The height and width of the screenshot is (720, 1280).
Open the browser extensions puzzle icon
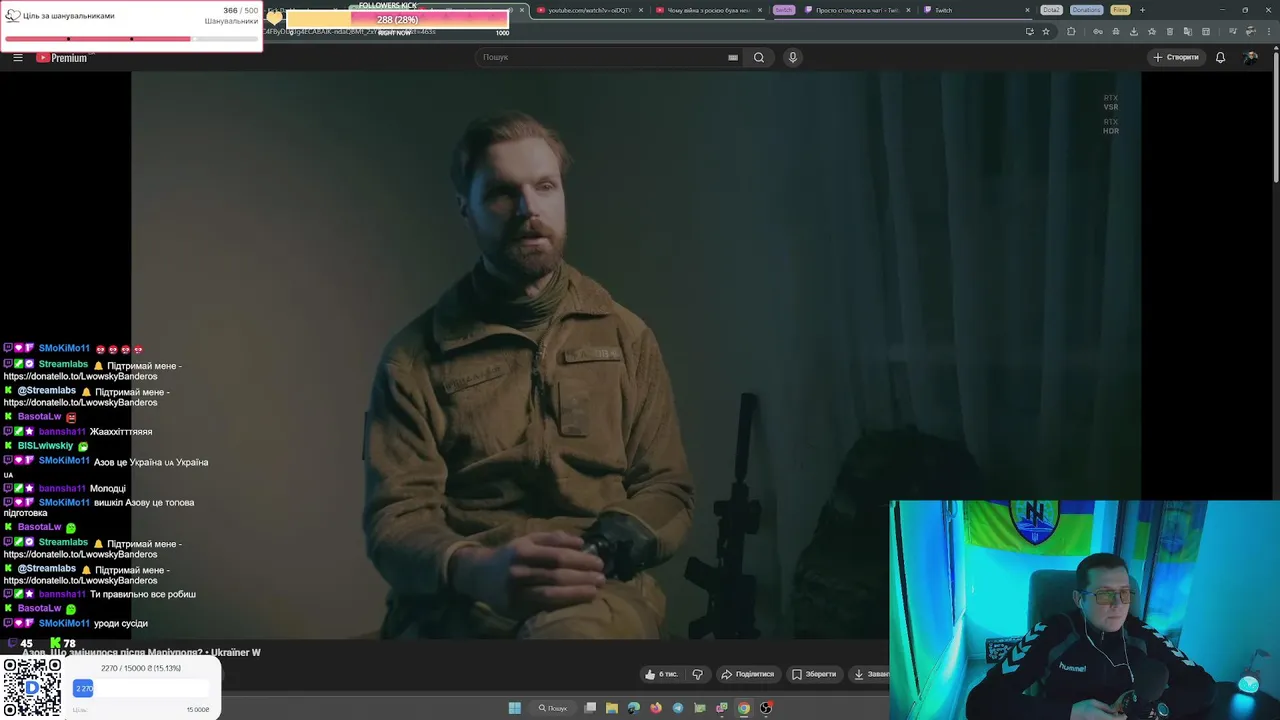1071,31
